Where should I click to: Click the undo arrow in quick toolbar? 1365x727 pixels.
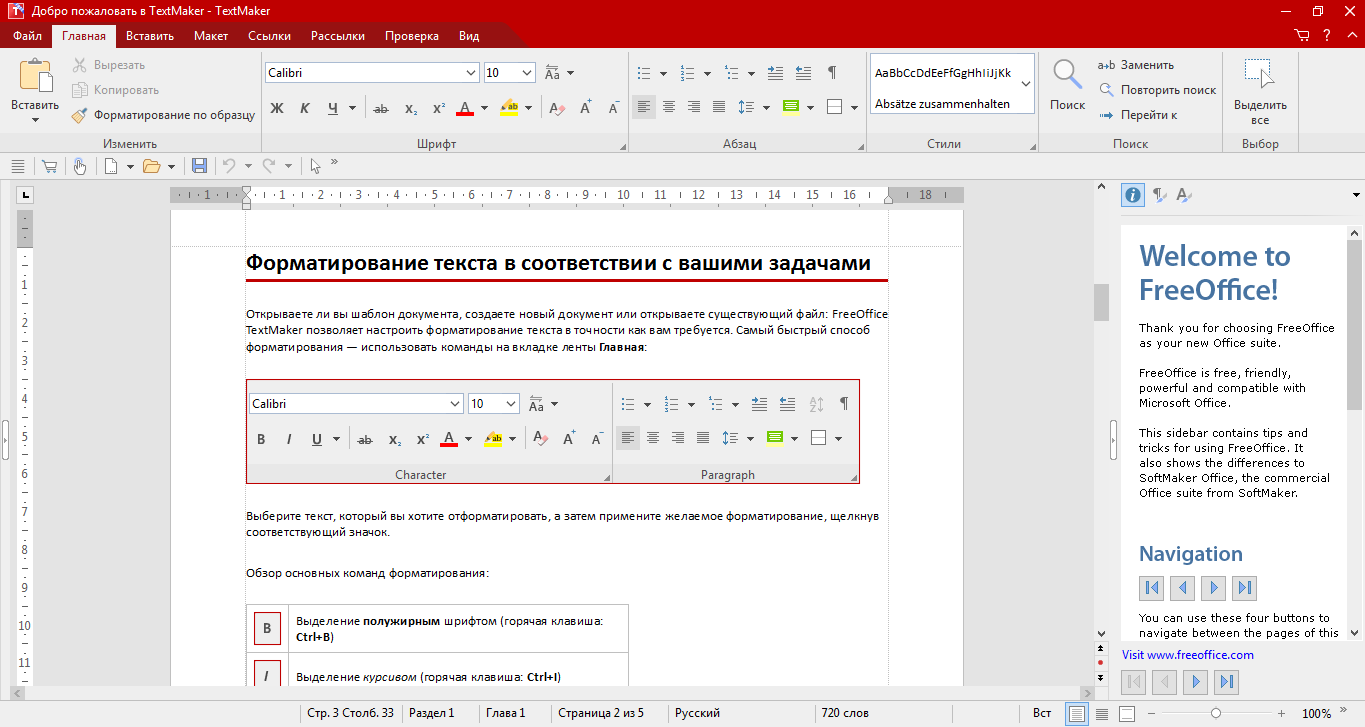point(229,166)
